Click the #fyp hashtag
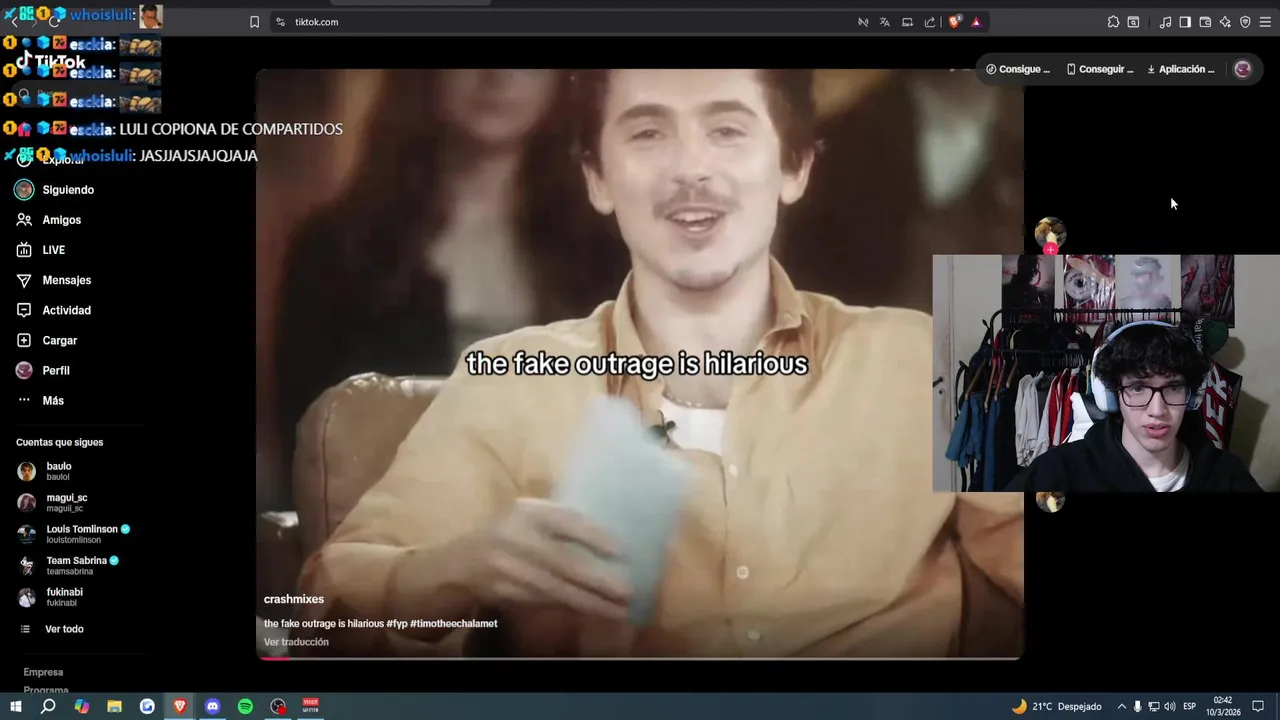The height and width of the screenshot is (720, 1280). [x=396, y=623]
